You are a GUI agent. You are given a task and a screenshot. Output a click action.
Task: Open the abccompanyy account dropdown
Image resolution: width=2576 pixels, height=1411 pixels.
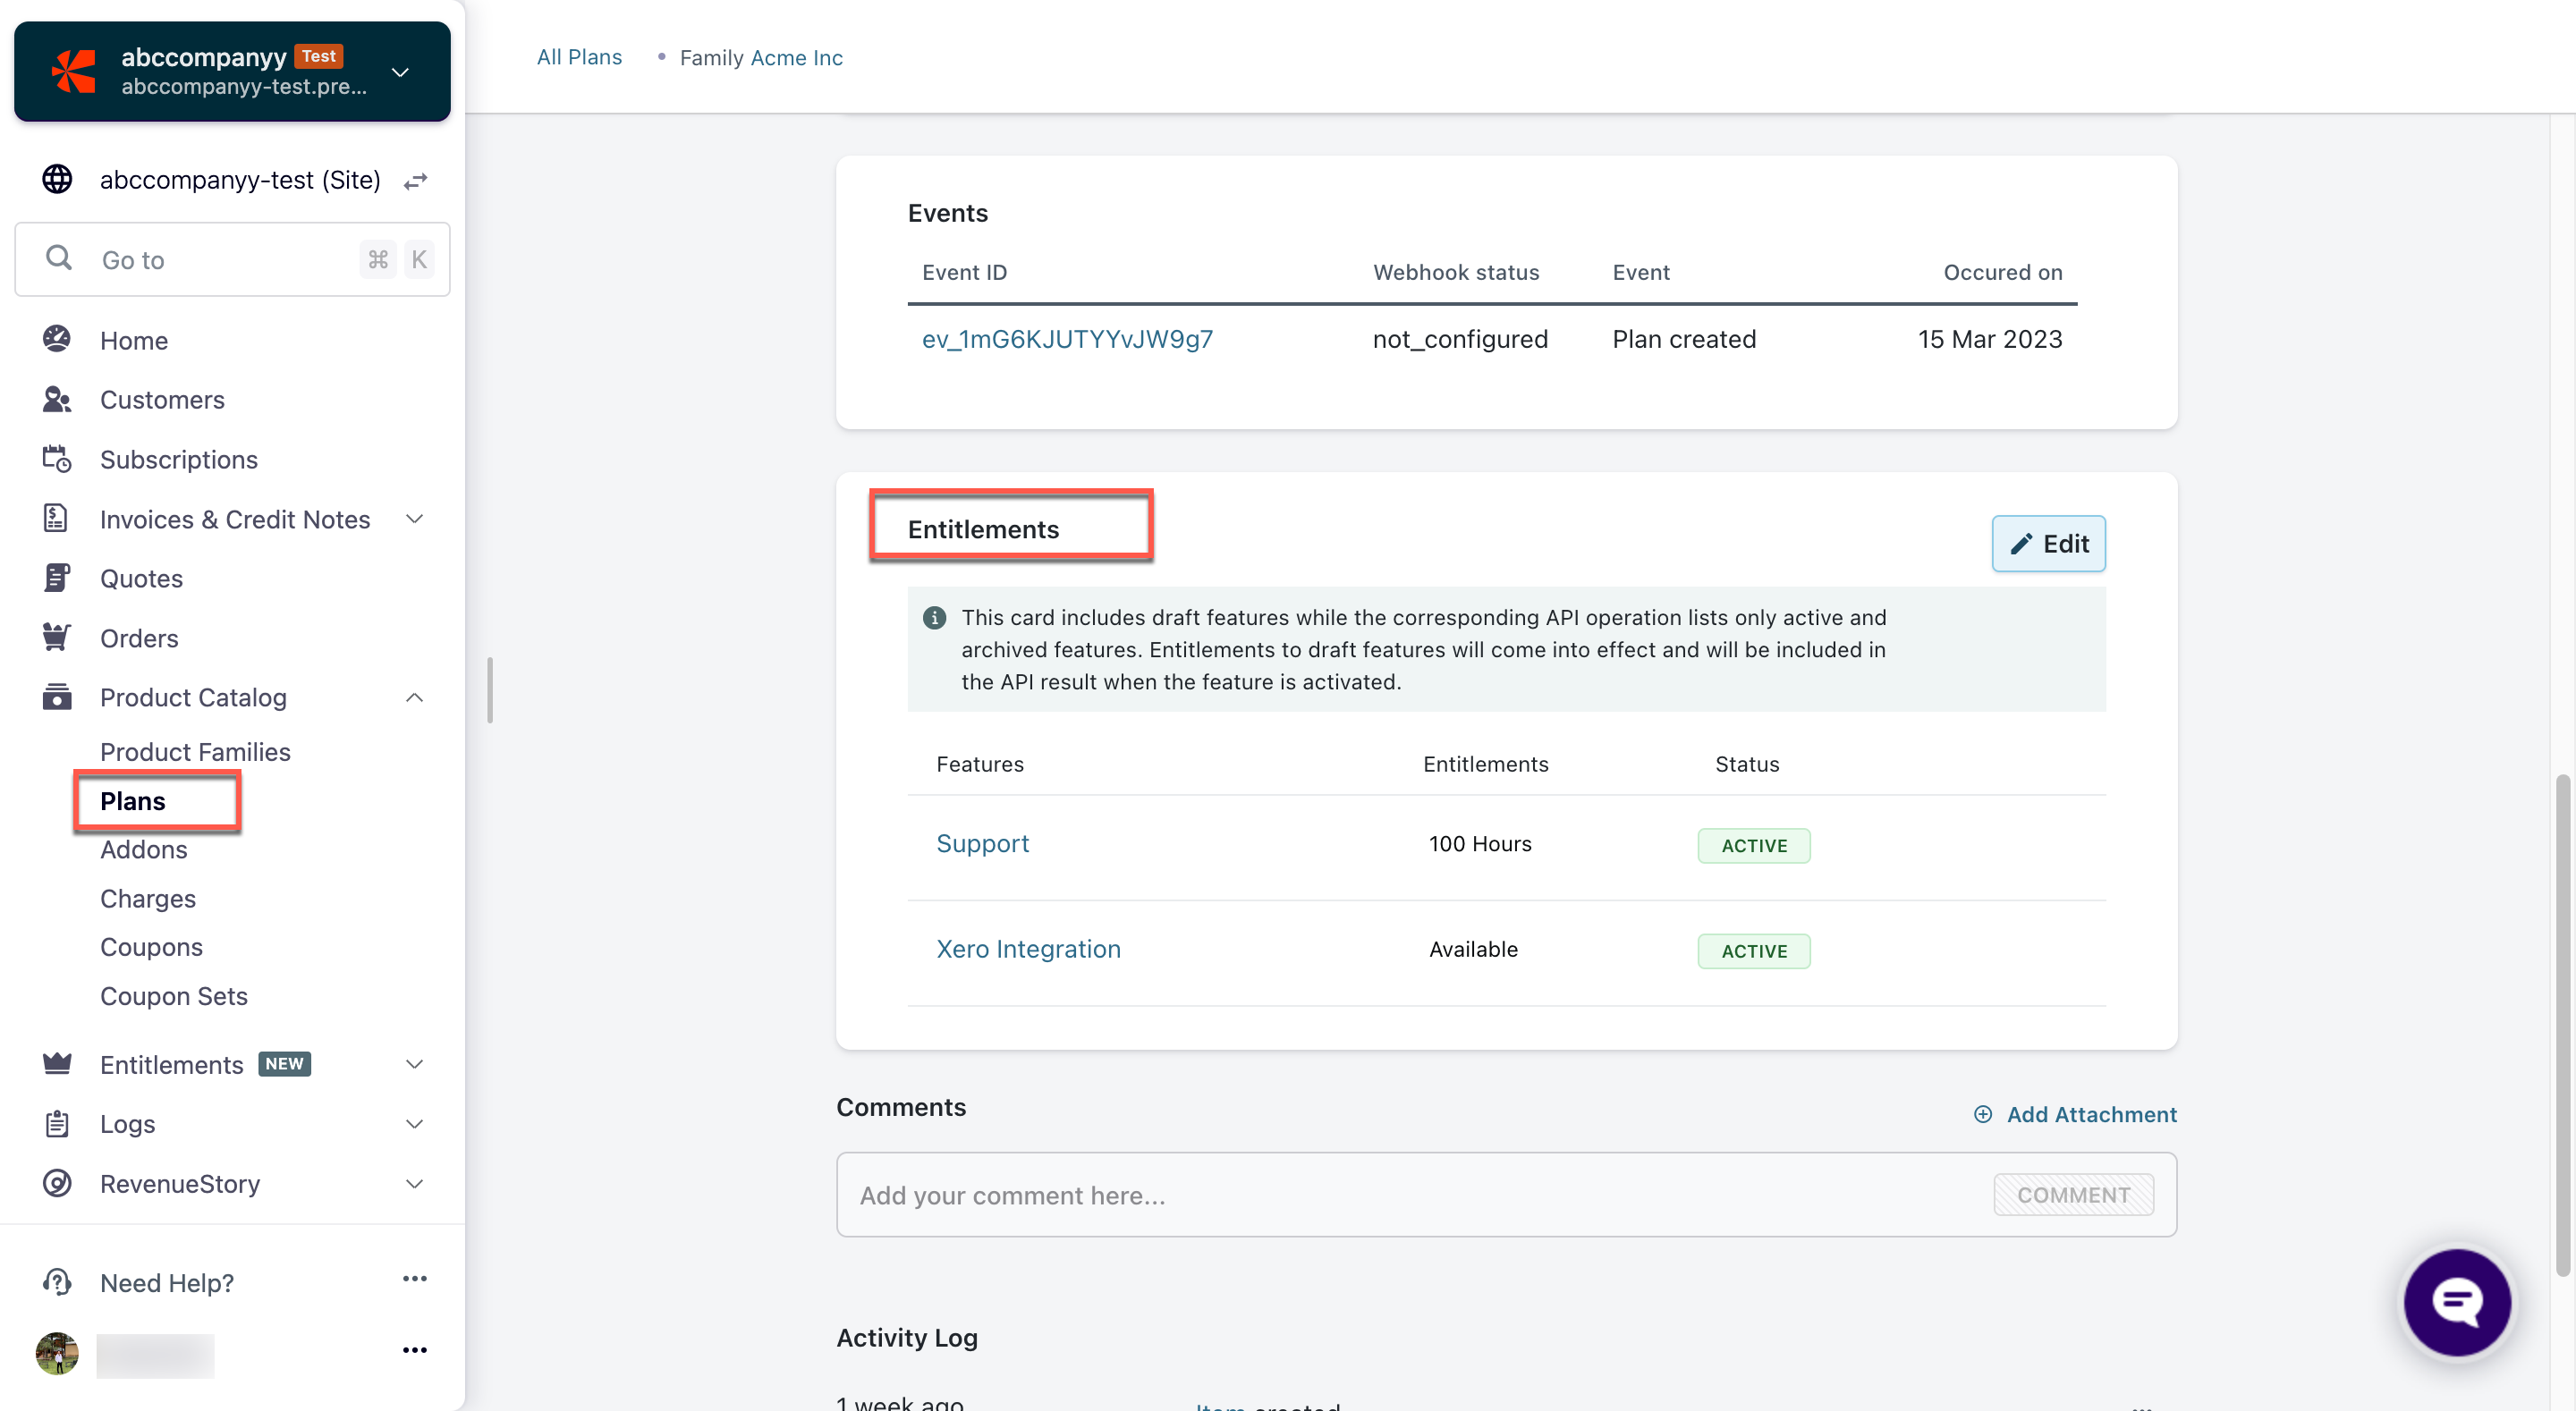click(x=400, y=72)
